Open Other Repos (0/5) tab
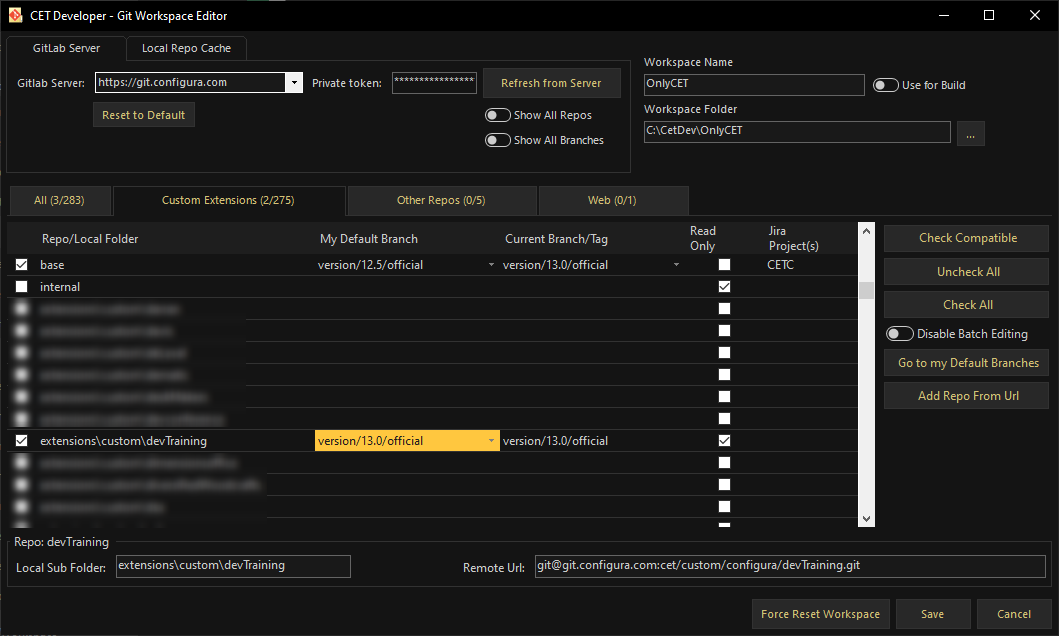The width and height of the screenshot is (1059, 636). pos(441,201)
